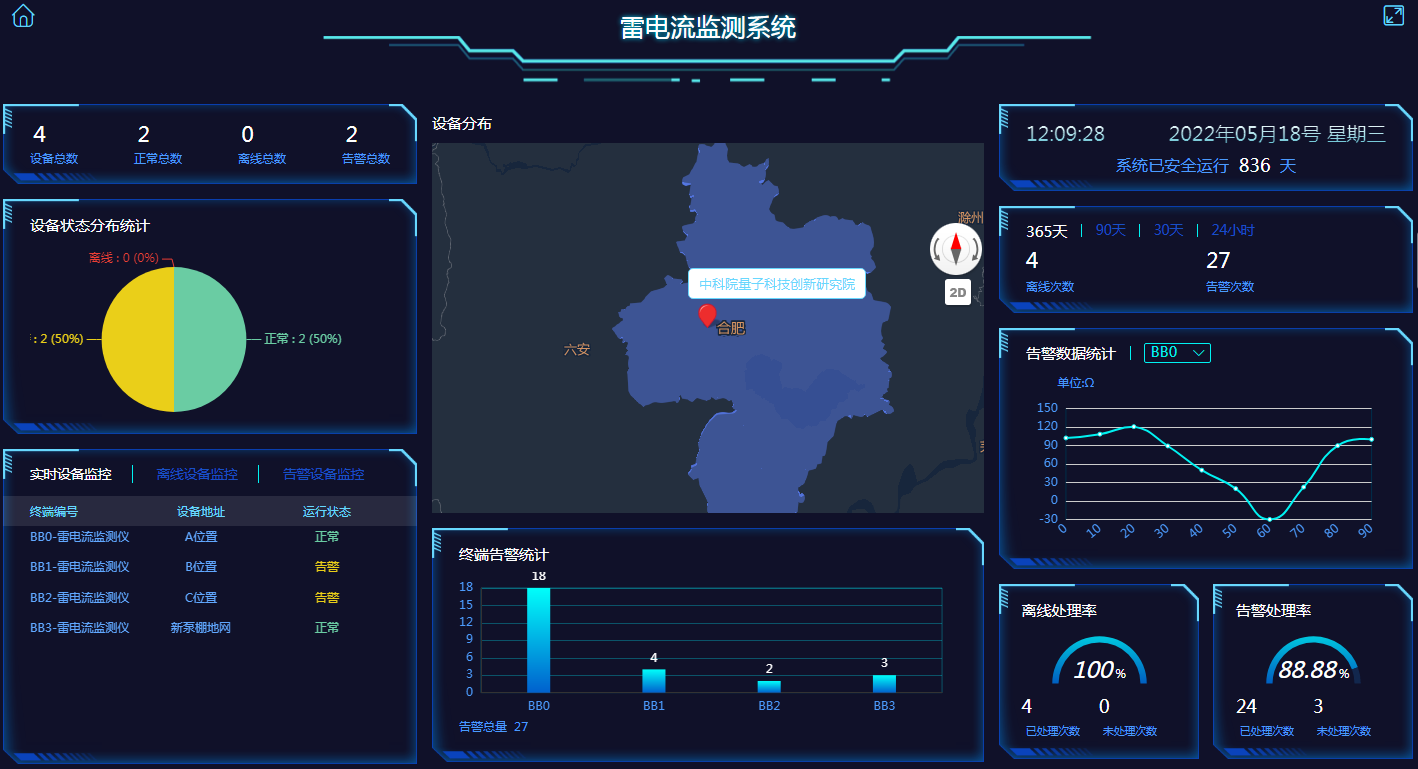Switch the map to 2D view
This screenshot has height=769, width=1418.
point(956,293)
